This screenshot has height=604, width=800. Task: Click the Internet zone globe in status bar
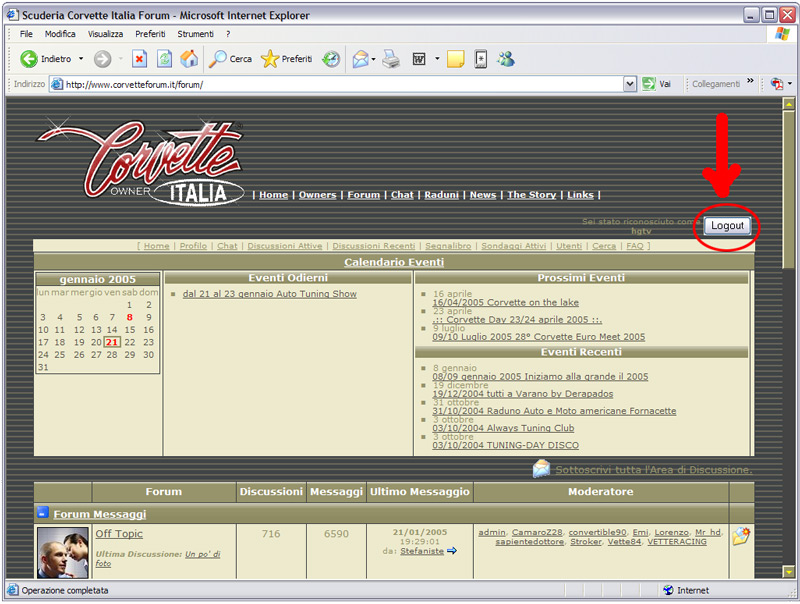point(668,590)
